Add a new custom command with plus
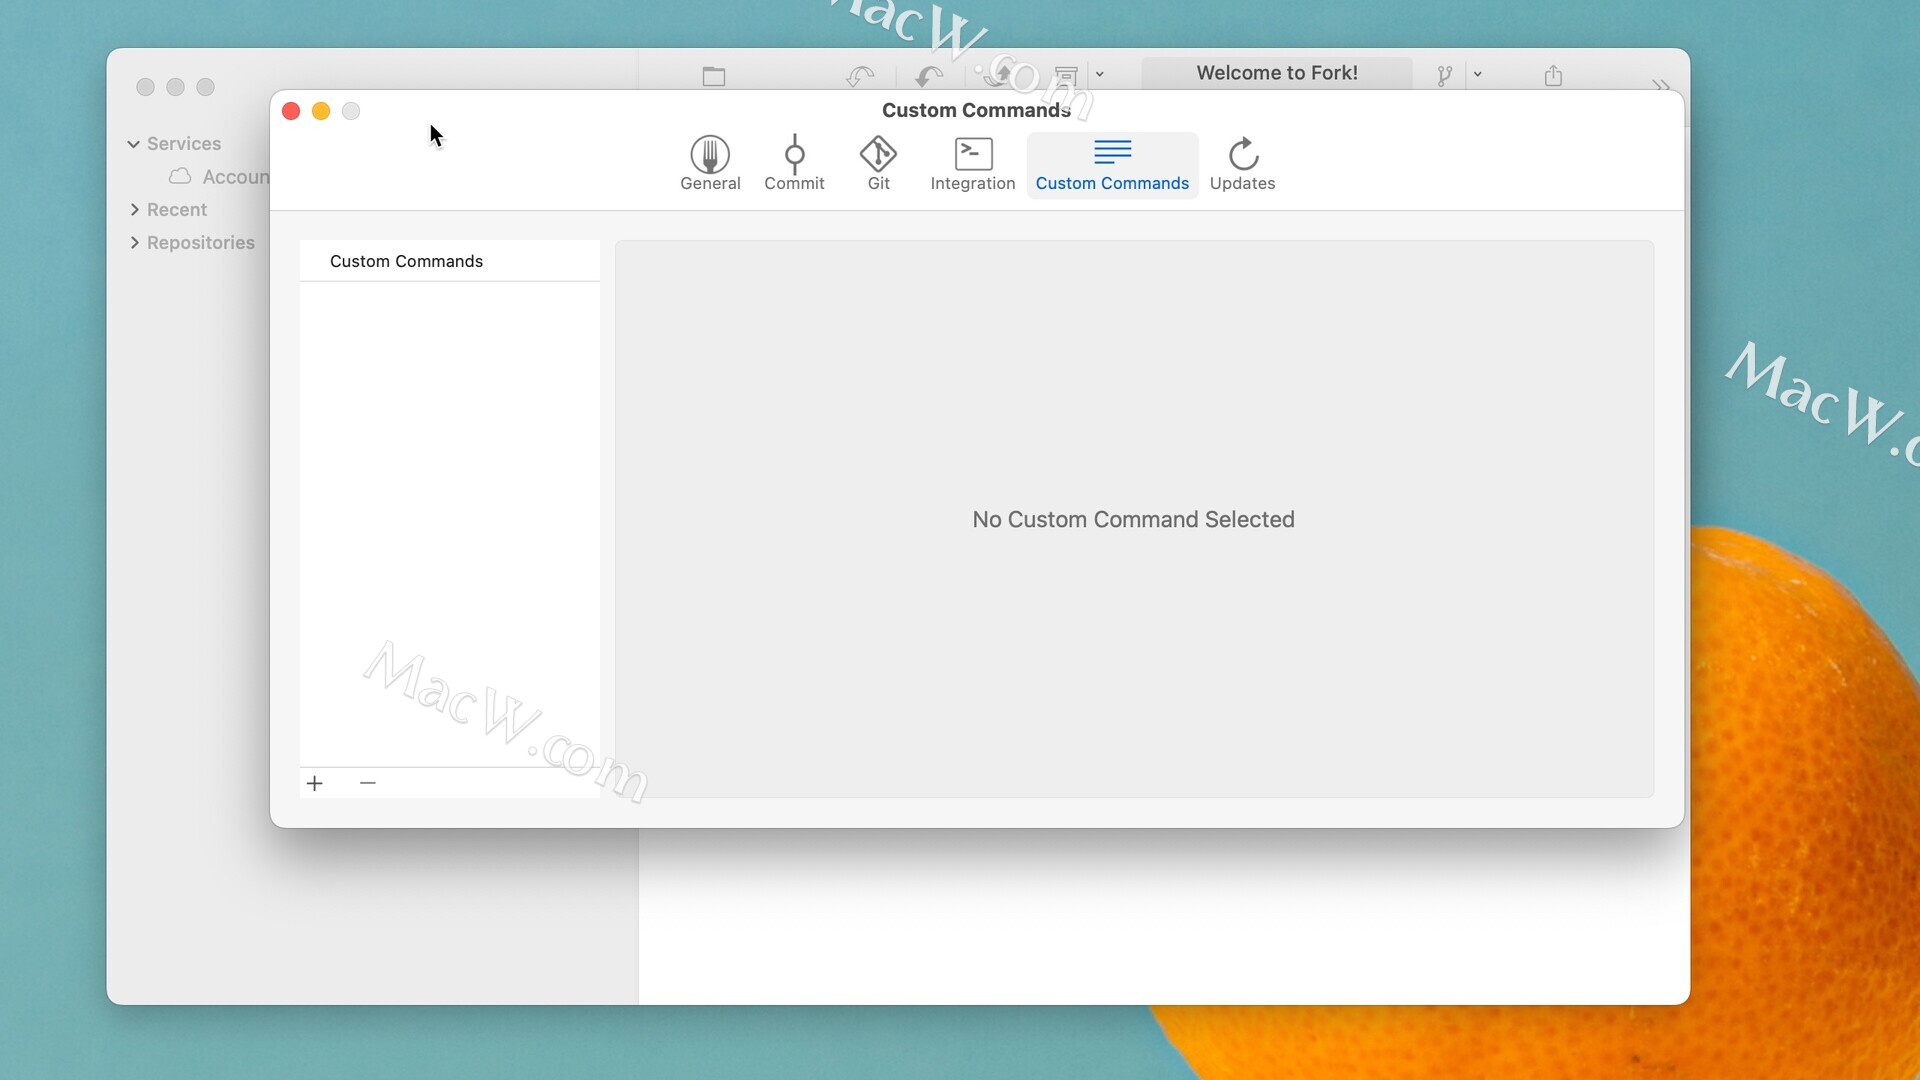This screenshot has height=1080, width=1920. (x=315, y=783)
